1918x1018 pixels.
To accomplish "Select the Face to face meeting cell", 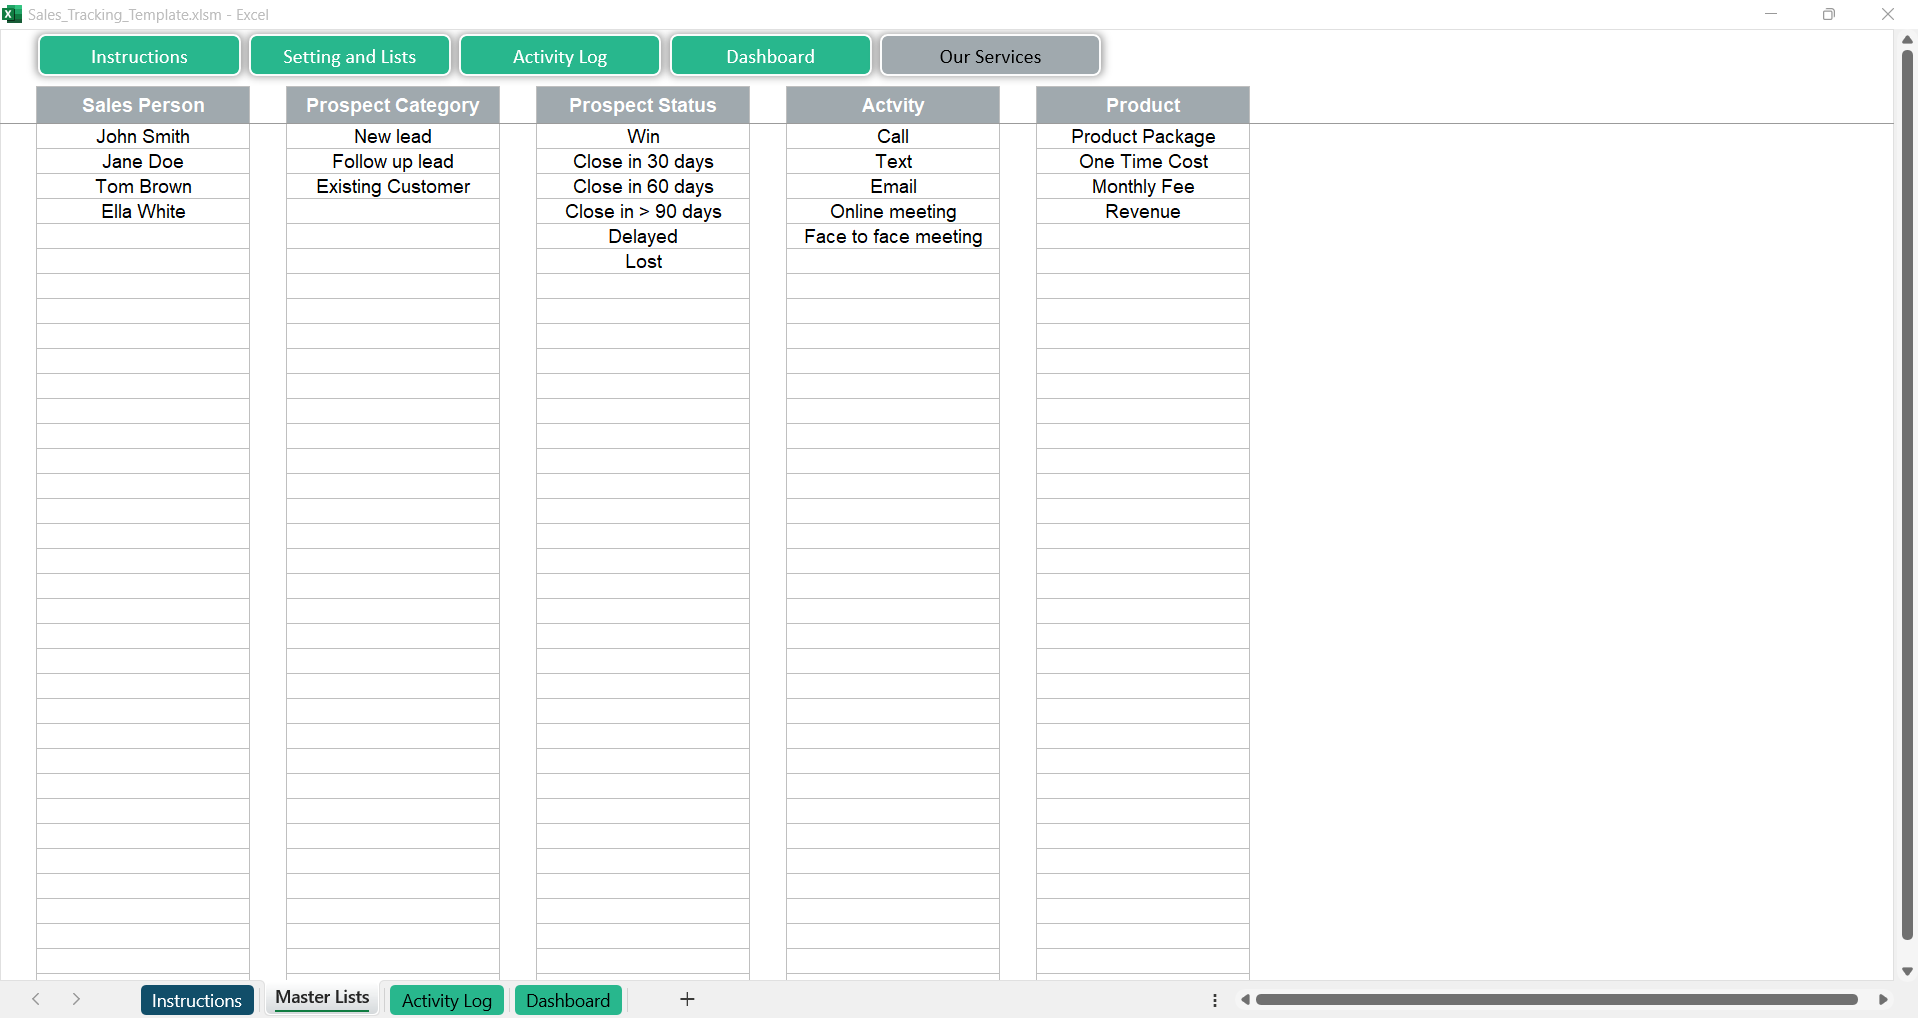I will tap(893, 236).
